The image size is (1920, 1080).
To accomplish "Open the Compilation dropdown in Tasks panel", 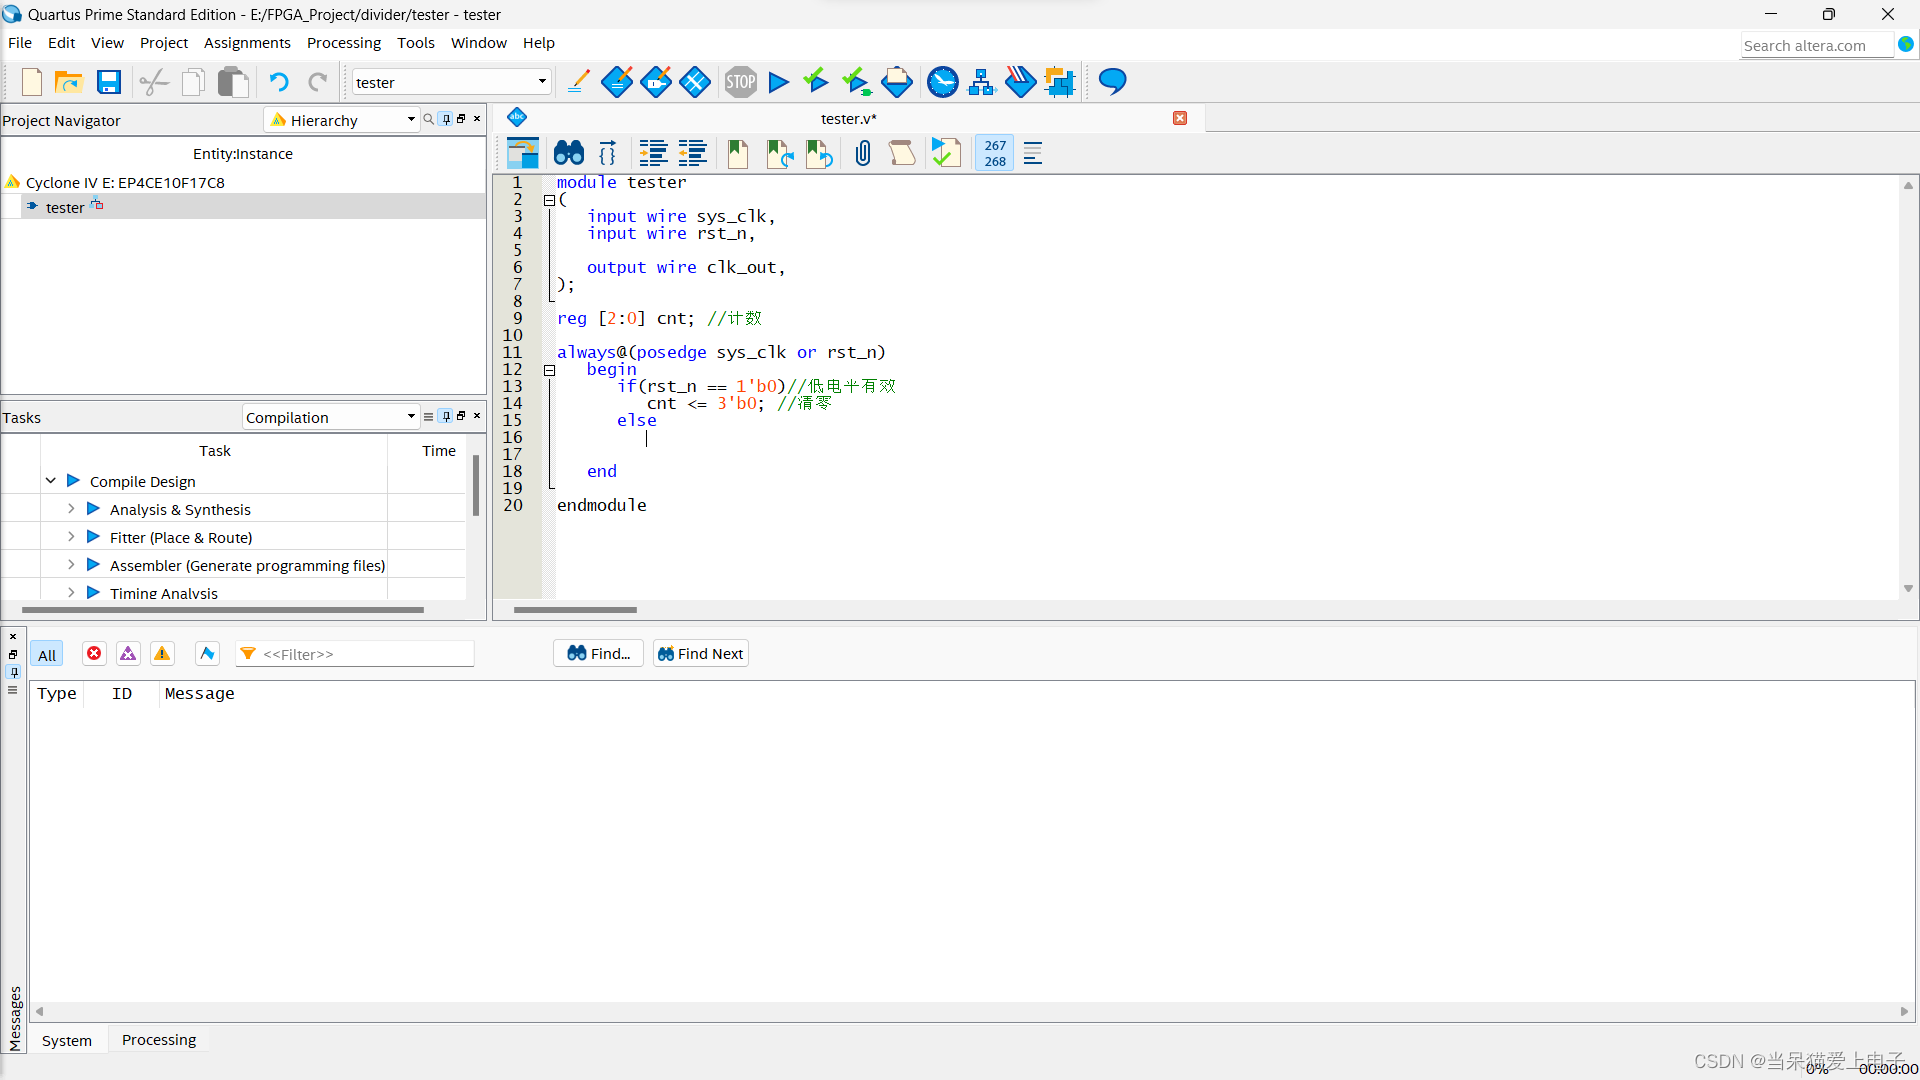I will pyautogui.click(x=330, y=417).
